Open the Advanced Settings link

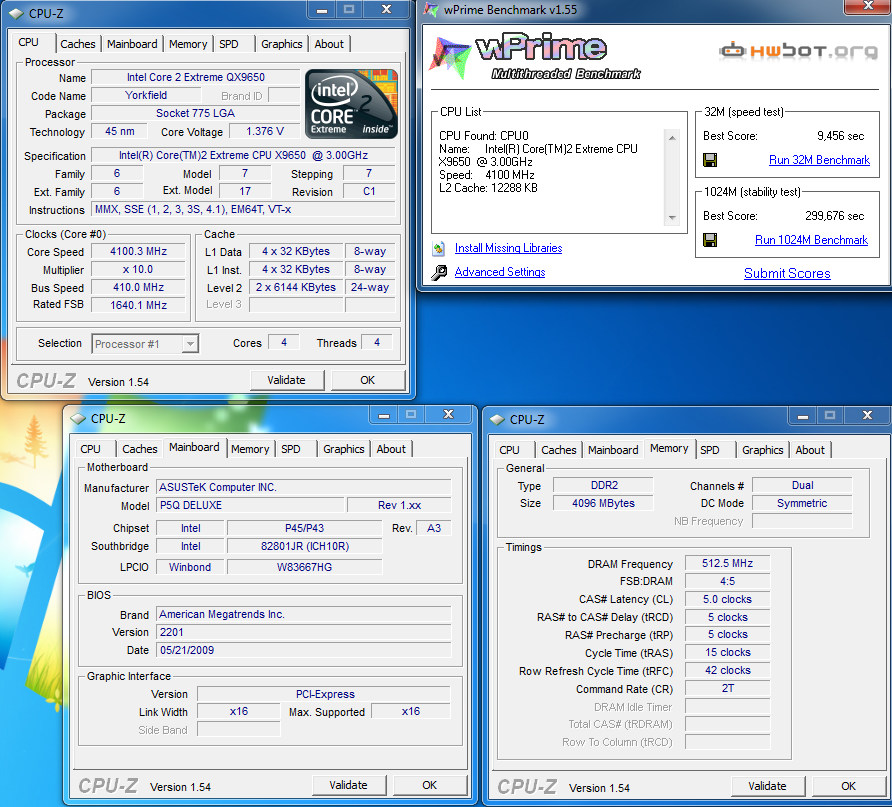(500, 272)
